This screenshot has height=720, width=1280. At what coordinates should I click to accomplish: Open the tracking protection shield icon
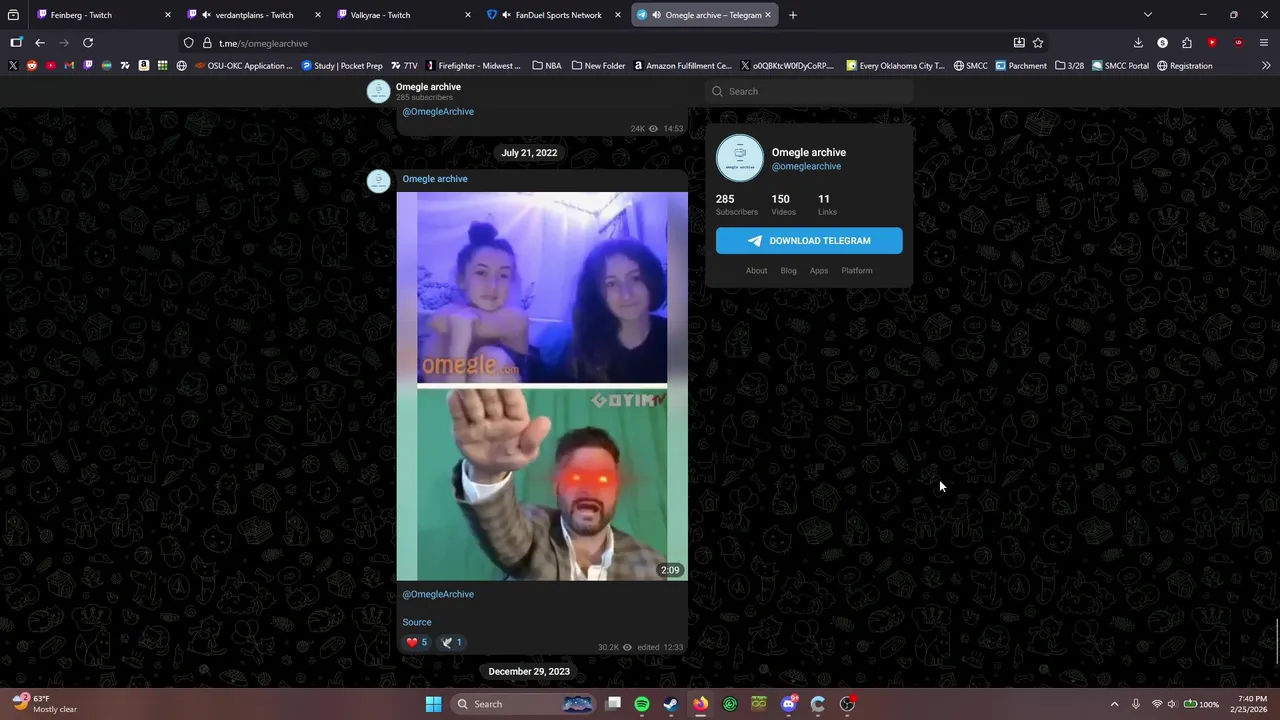click(x=188, y=43)
